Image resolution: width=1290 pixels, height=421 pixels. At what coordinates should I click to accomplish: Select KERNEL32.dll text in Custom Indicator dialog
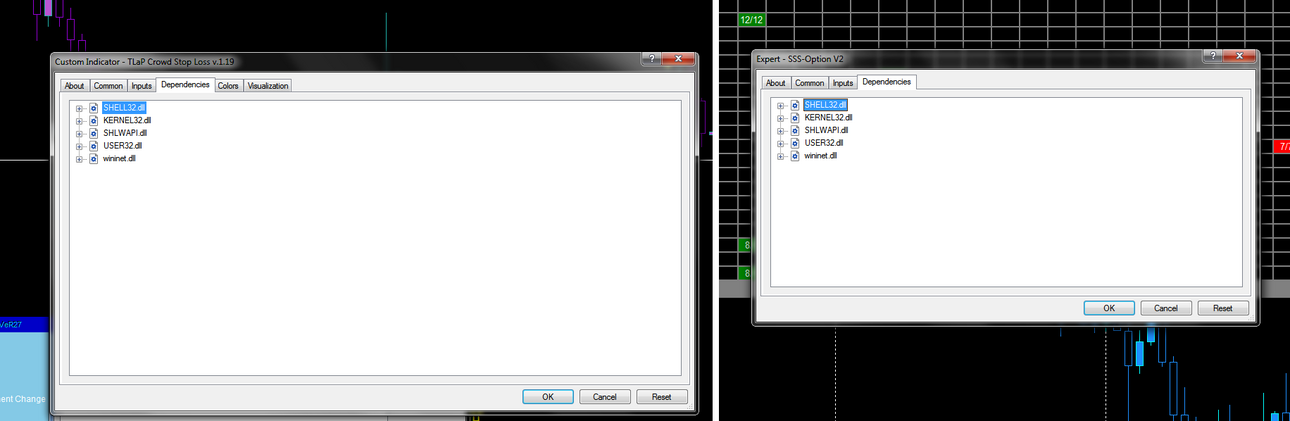coord(127,120)
